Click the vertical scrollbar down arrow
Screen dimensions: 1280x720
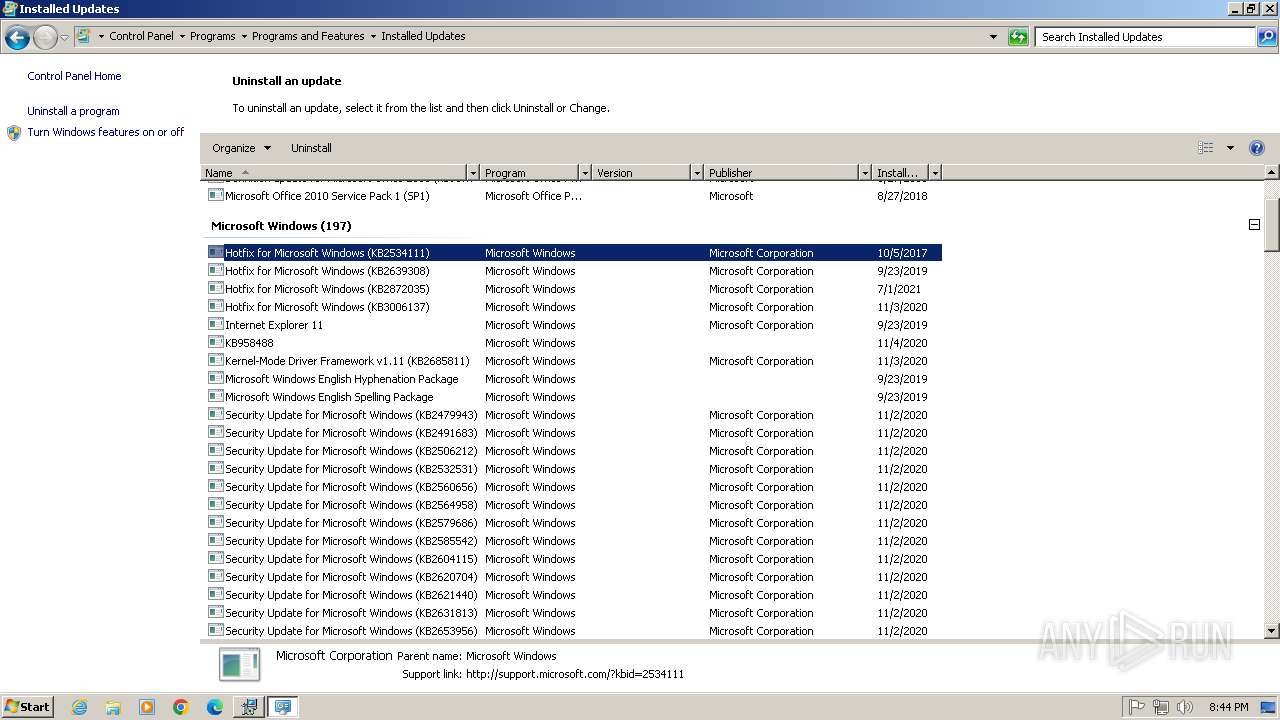[x=1272, y=631]
